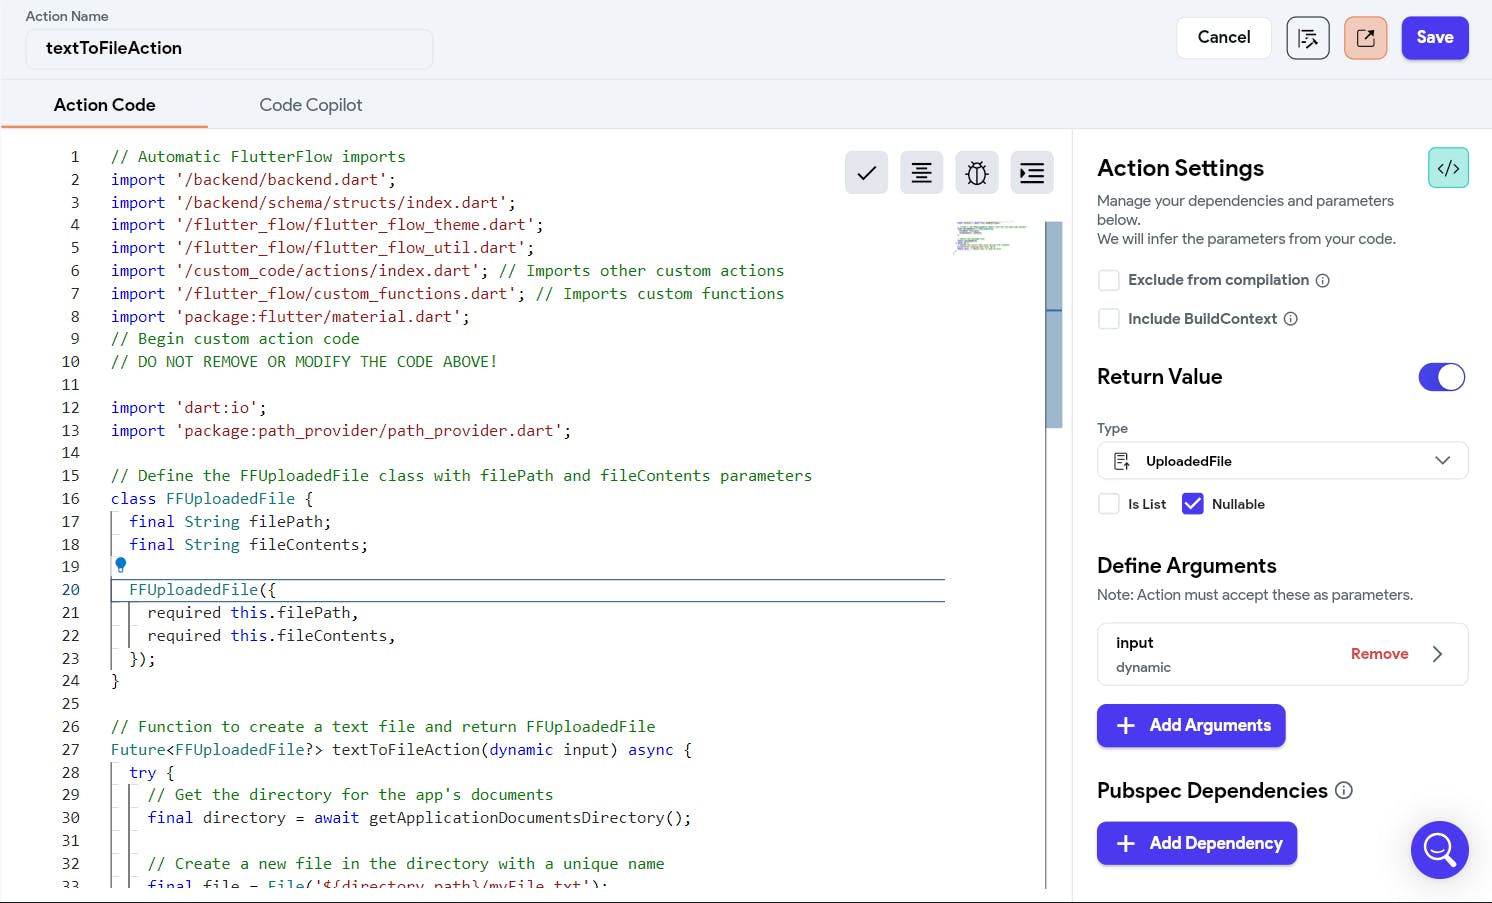Click the indent panel toggle icon

pos(1031,173)
